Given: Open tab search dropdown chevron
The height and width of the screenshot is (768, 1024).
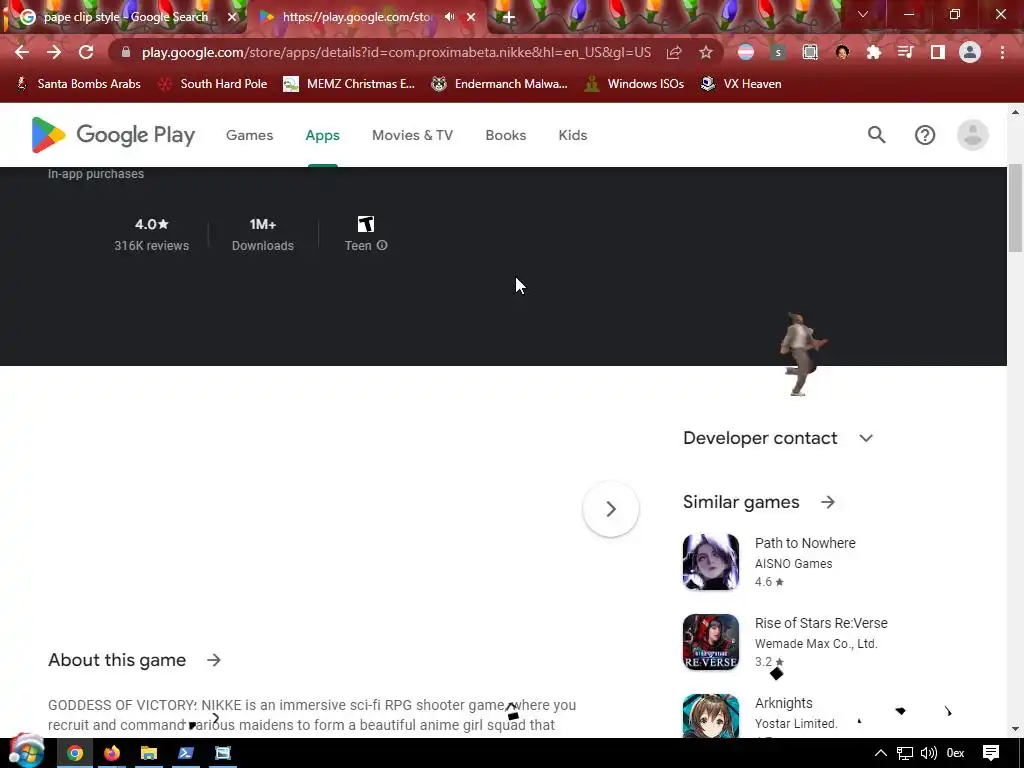Looking at the screenshot, I should tap(863, 14).
